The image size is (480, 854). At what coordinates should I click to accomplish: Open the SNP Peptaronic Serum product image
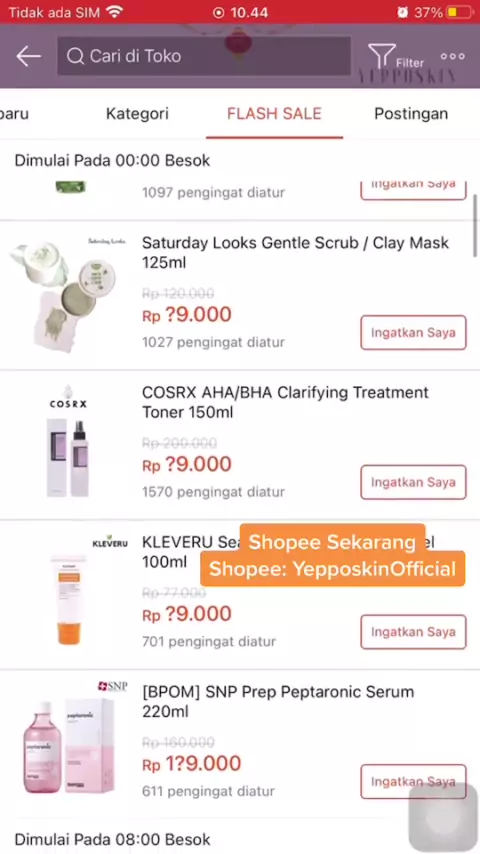tap(69, 742)
